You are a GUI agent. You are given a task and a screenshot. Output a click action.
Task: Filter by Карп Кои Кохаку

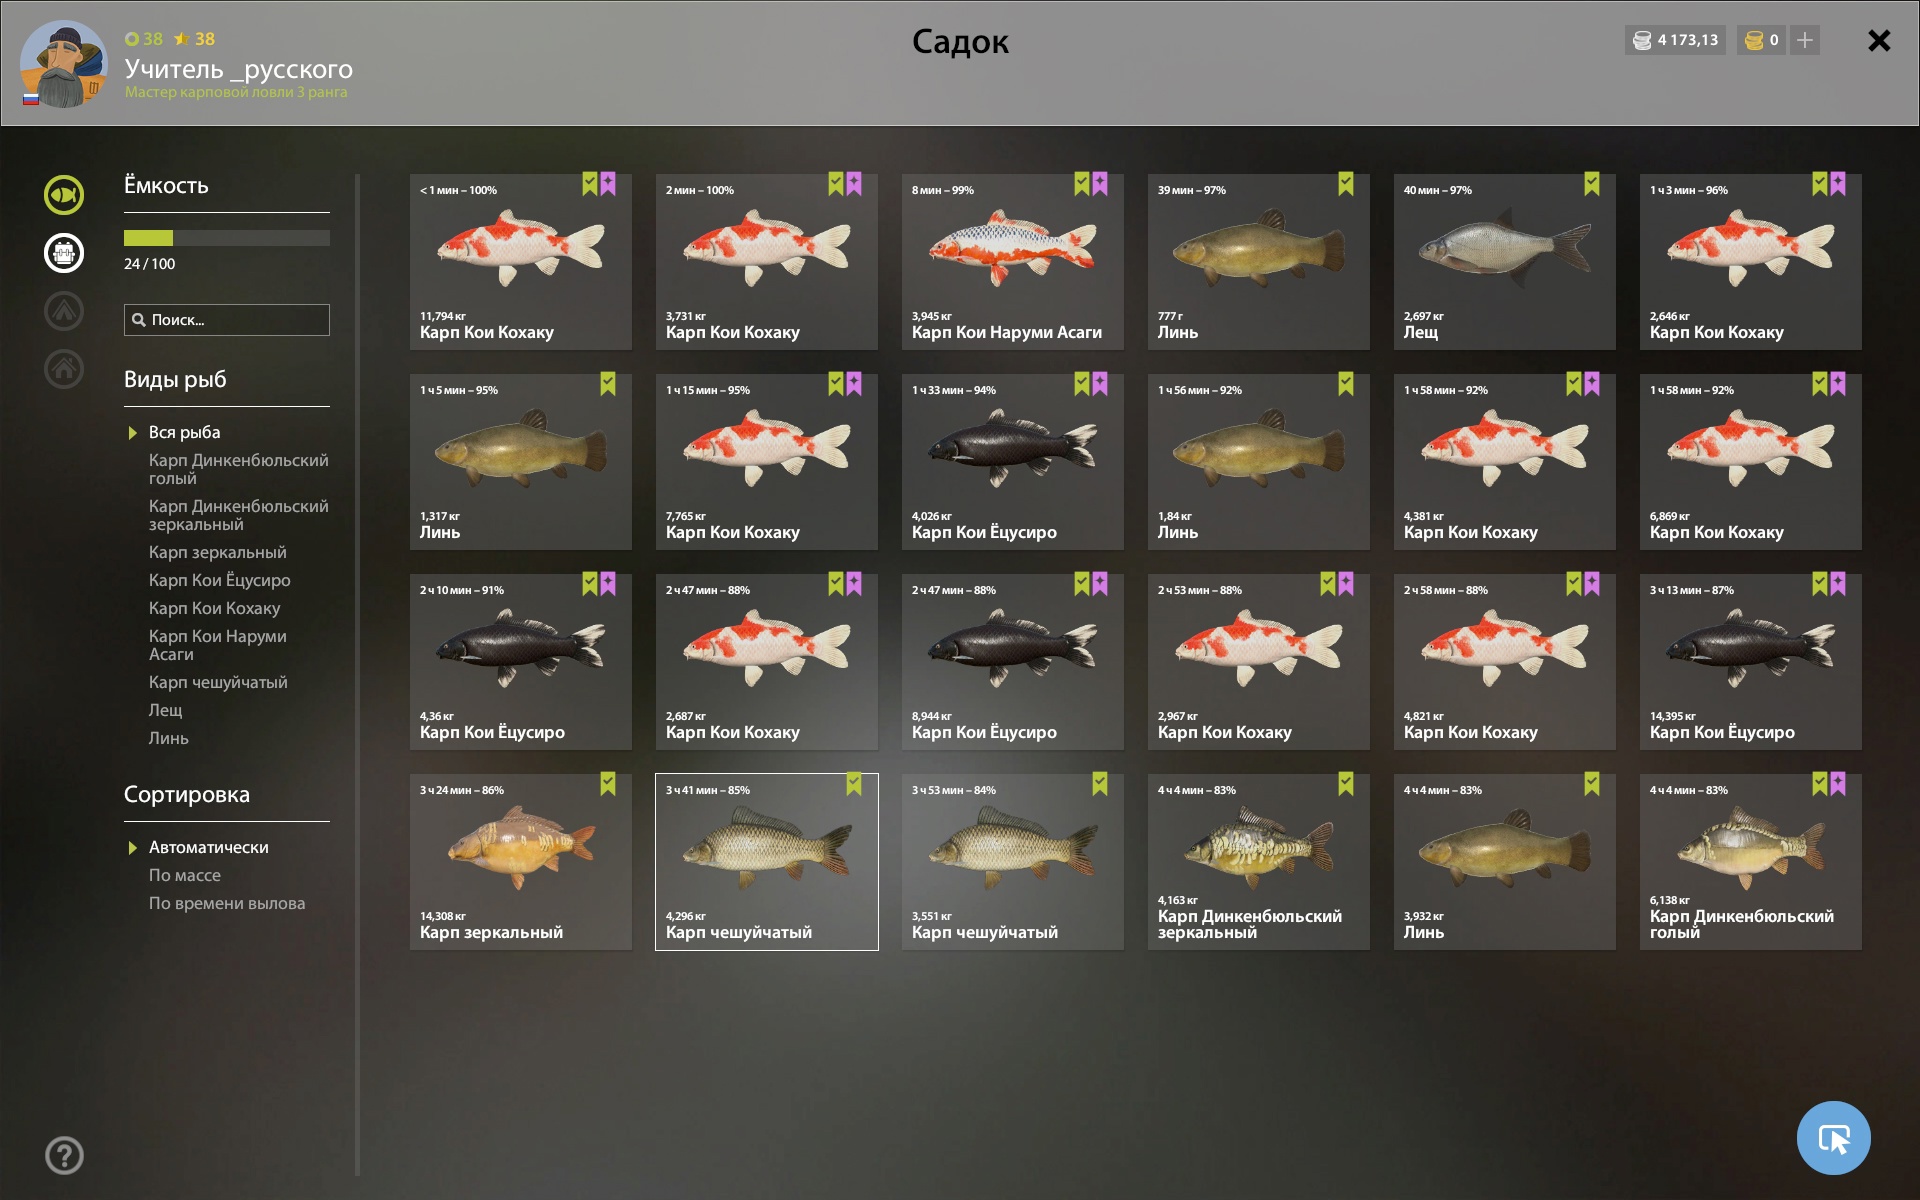214,608
